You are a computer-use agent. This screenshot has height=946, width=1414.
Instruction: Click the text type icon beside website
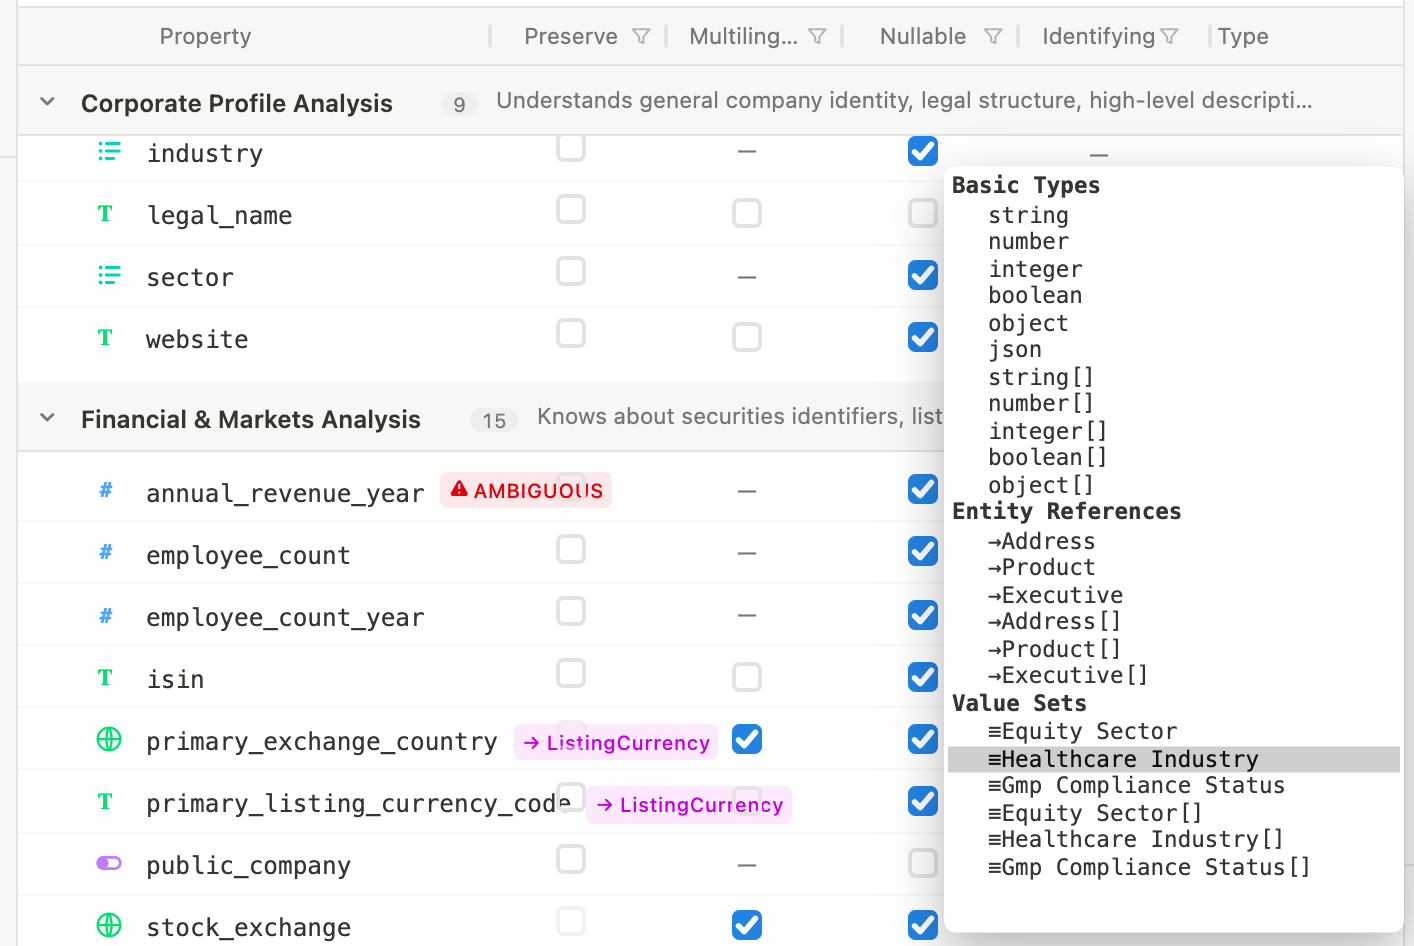(105, 338)
